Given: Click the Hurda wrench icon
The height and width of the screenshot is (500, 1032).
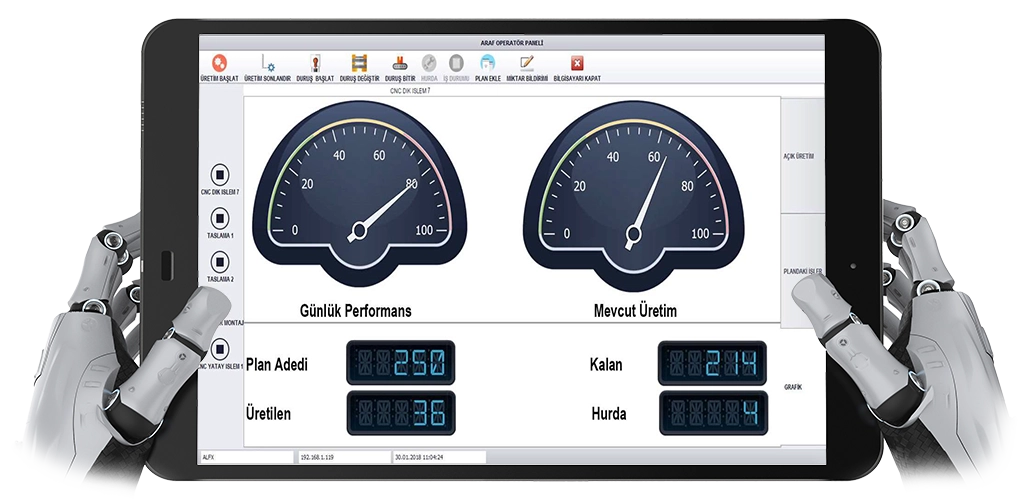Looking at the screenshot, I should coord(429,63).
